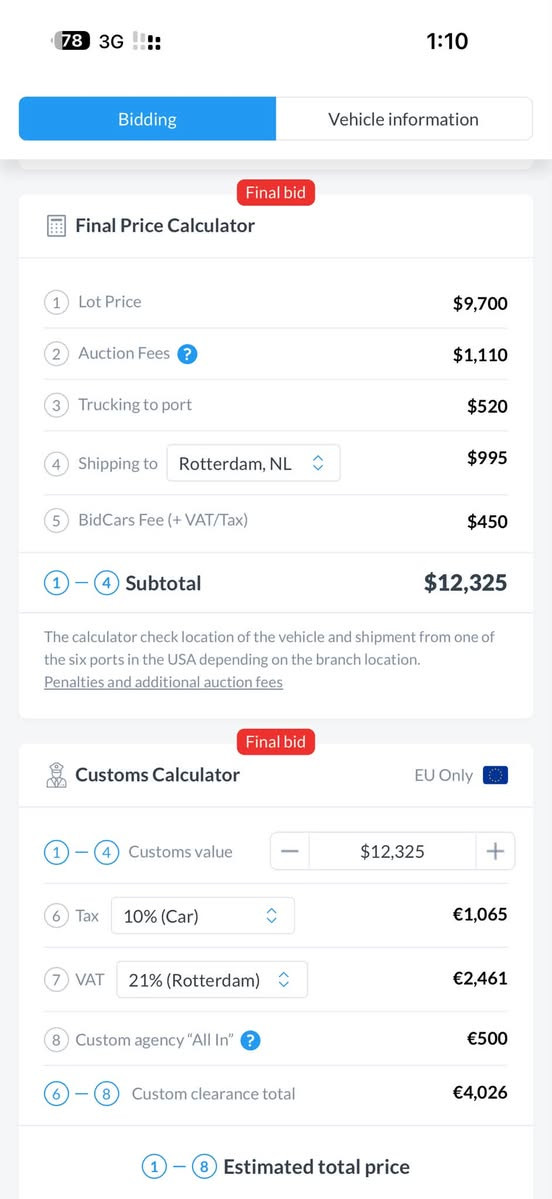The height and width of the screenshot is (1199, 552).
Task: Click the circled number 5 beside BidCars Fee
Action: click(56, 522)
